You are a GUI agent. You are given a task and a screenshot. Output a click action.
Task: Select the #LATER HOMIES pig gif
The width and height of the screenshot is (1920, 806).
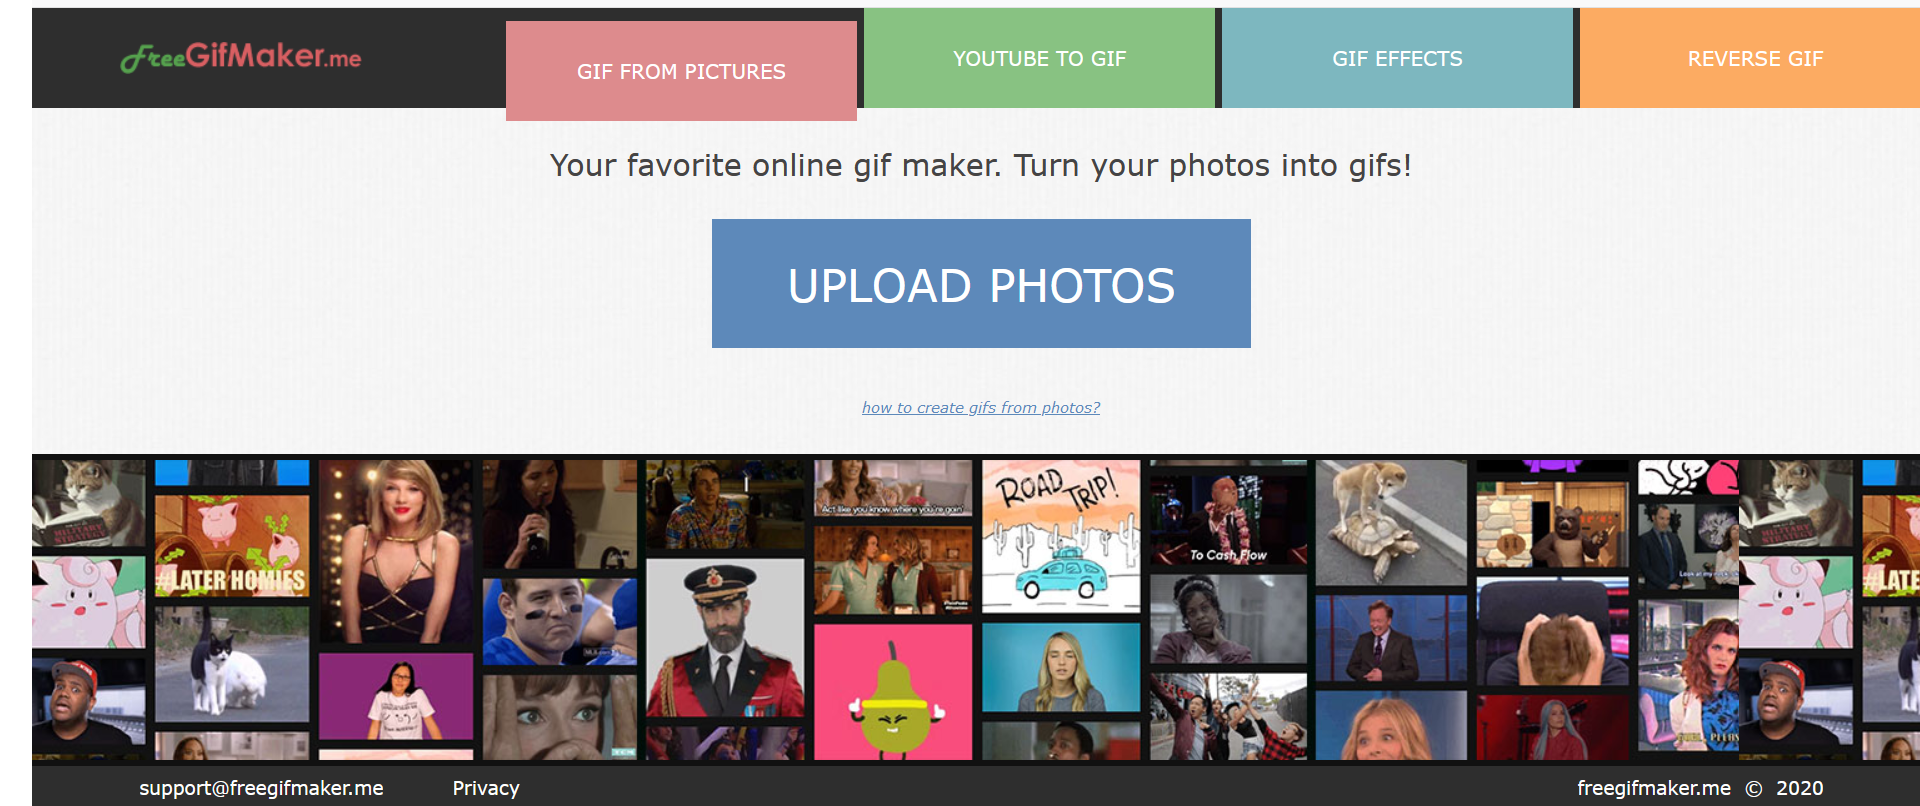pyautogui.click(x=231, y=545)
